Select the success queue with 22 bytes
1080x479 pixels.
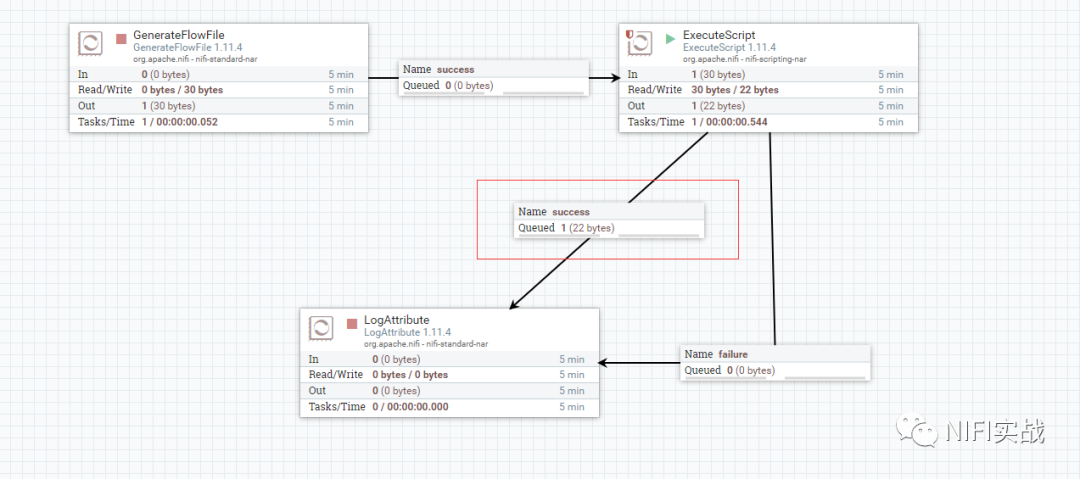click(609, 220)
